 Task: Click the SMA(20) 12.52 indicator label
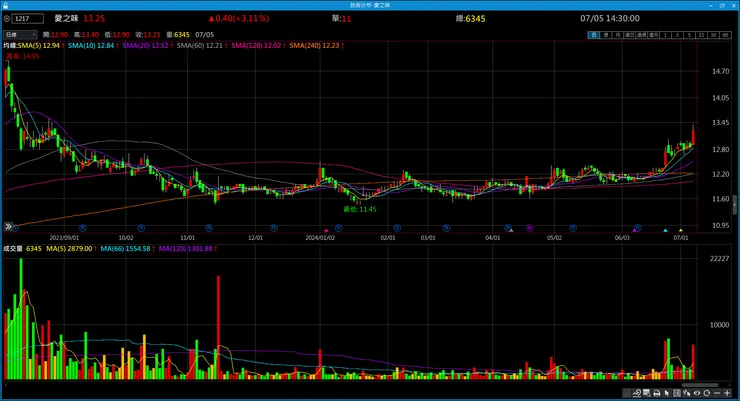(147, 45)
